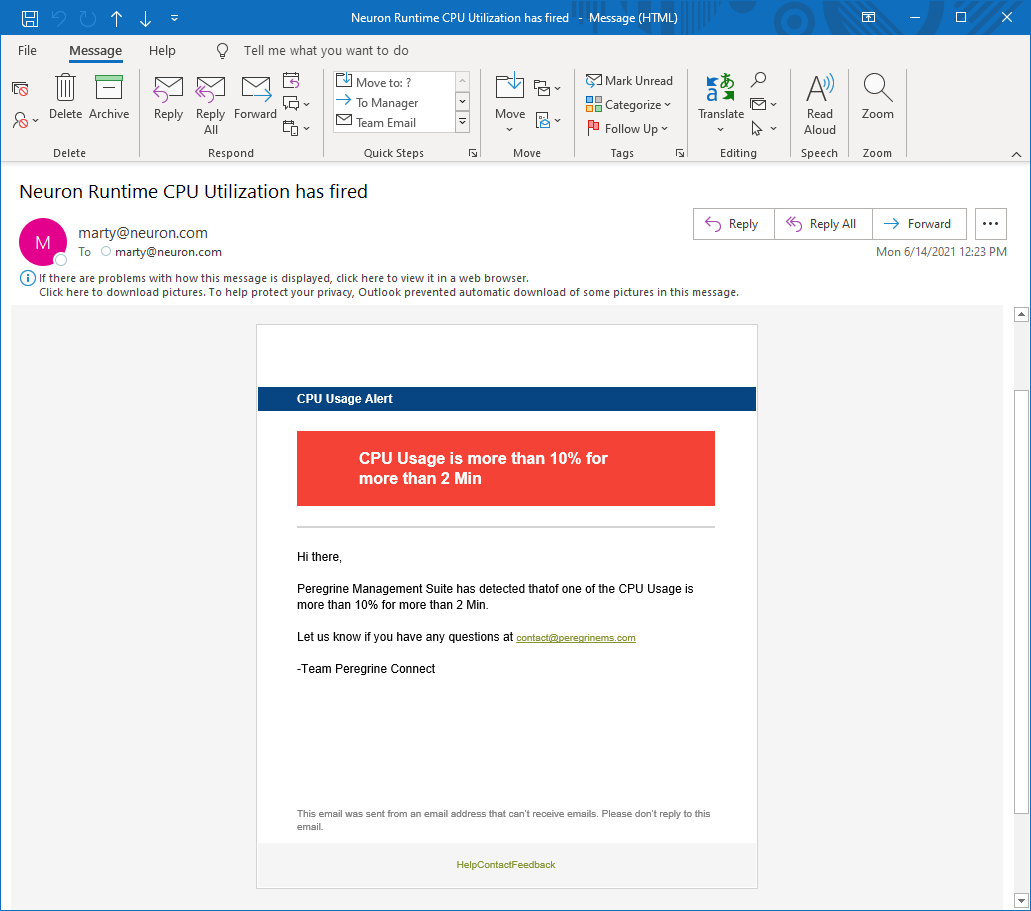
Task: Open the Quick Steps dialog launcher
Action: 473,153
